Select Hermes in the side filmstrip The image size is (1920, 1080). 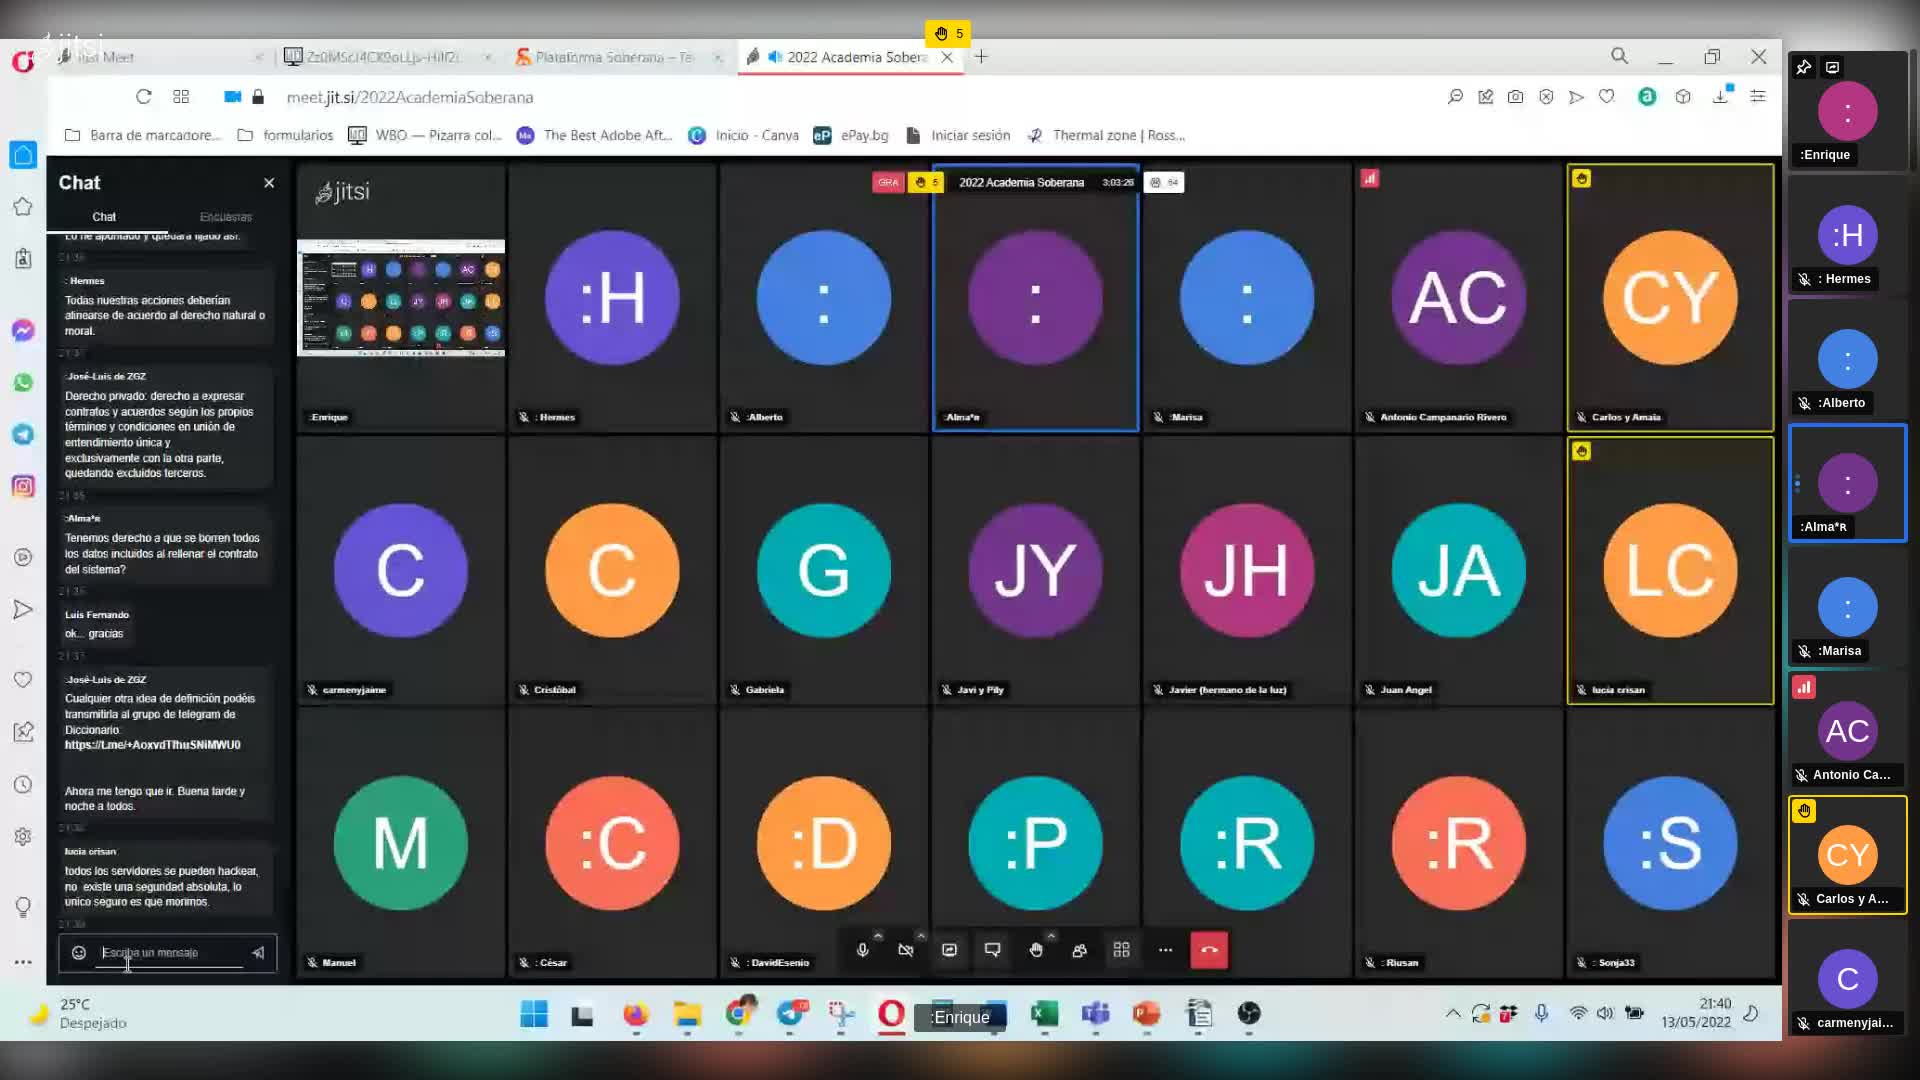[1847, 235]
